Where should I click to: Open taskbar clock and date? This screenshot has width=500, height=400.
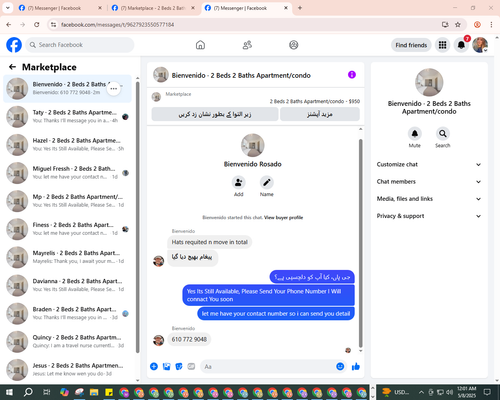coord(466,392)
